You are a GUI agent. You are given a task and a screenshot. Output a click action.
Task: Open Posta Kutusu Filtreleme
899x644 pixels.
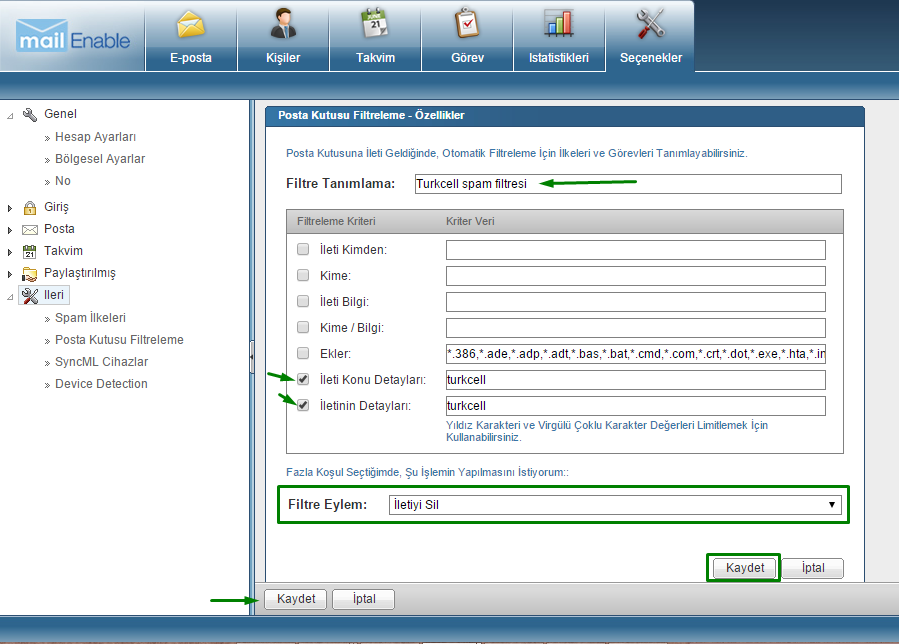click(119, 339)
